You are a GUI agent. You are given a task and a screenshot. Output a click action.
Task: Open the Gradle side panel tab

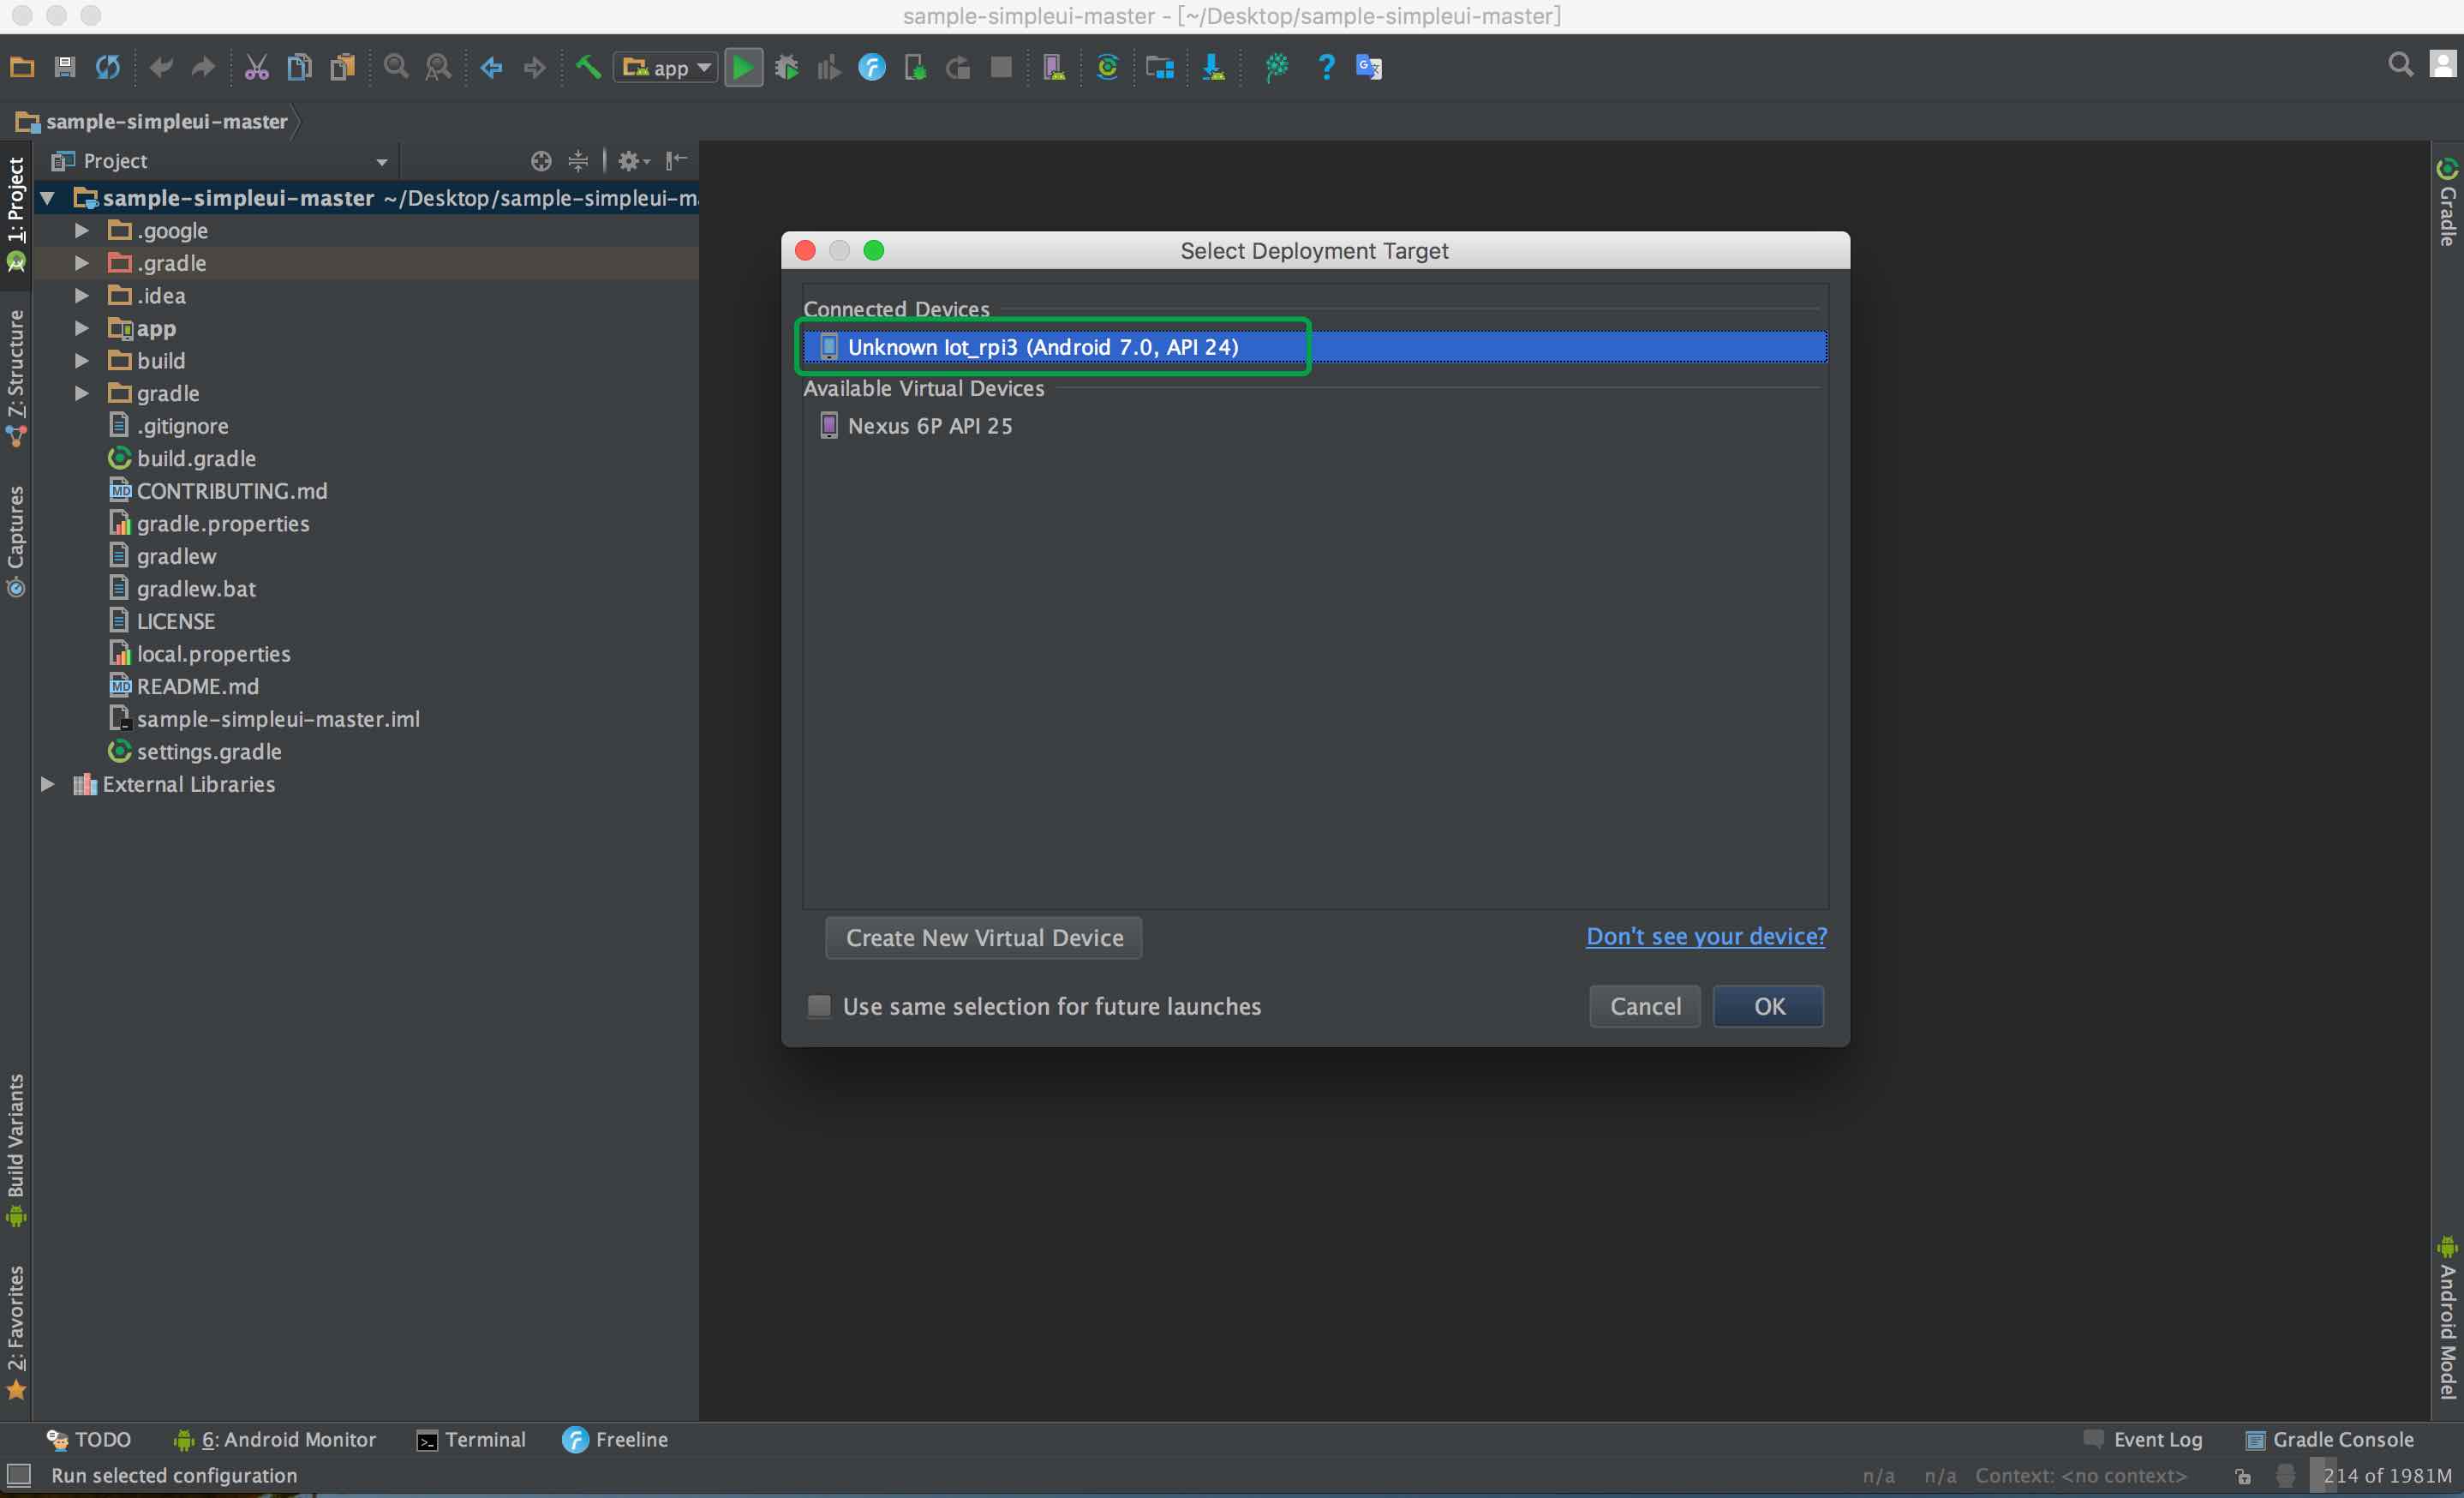point(2447,203)
